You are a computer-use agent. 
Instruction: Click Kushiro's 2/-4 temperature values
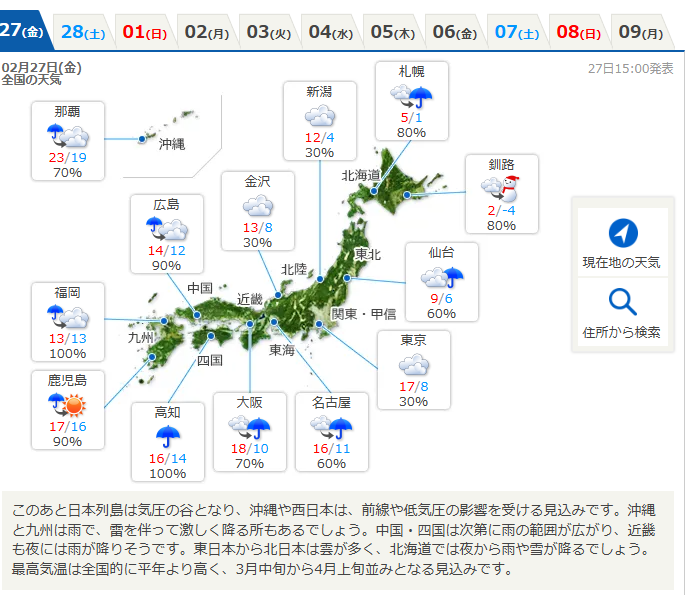point(501,210)
